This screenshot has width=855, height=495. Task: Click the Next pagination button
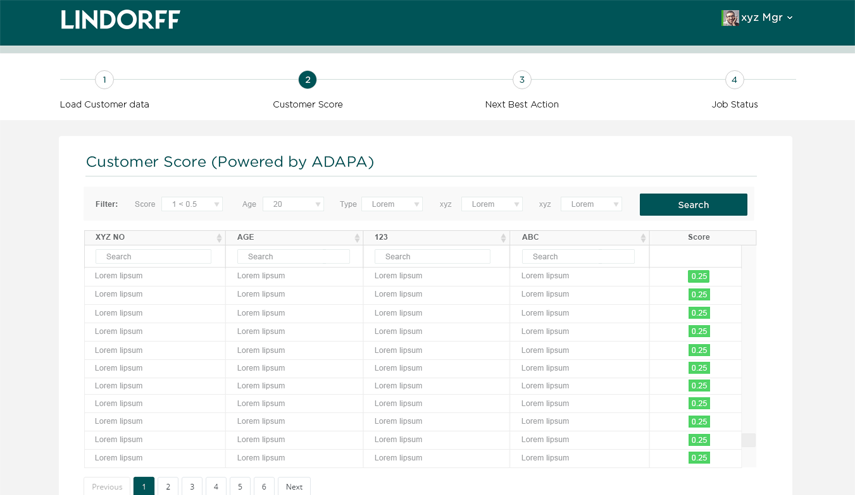[x=294, y=487]
